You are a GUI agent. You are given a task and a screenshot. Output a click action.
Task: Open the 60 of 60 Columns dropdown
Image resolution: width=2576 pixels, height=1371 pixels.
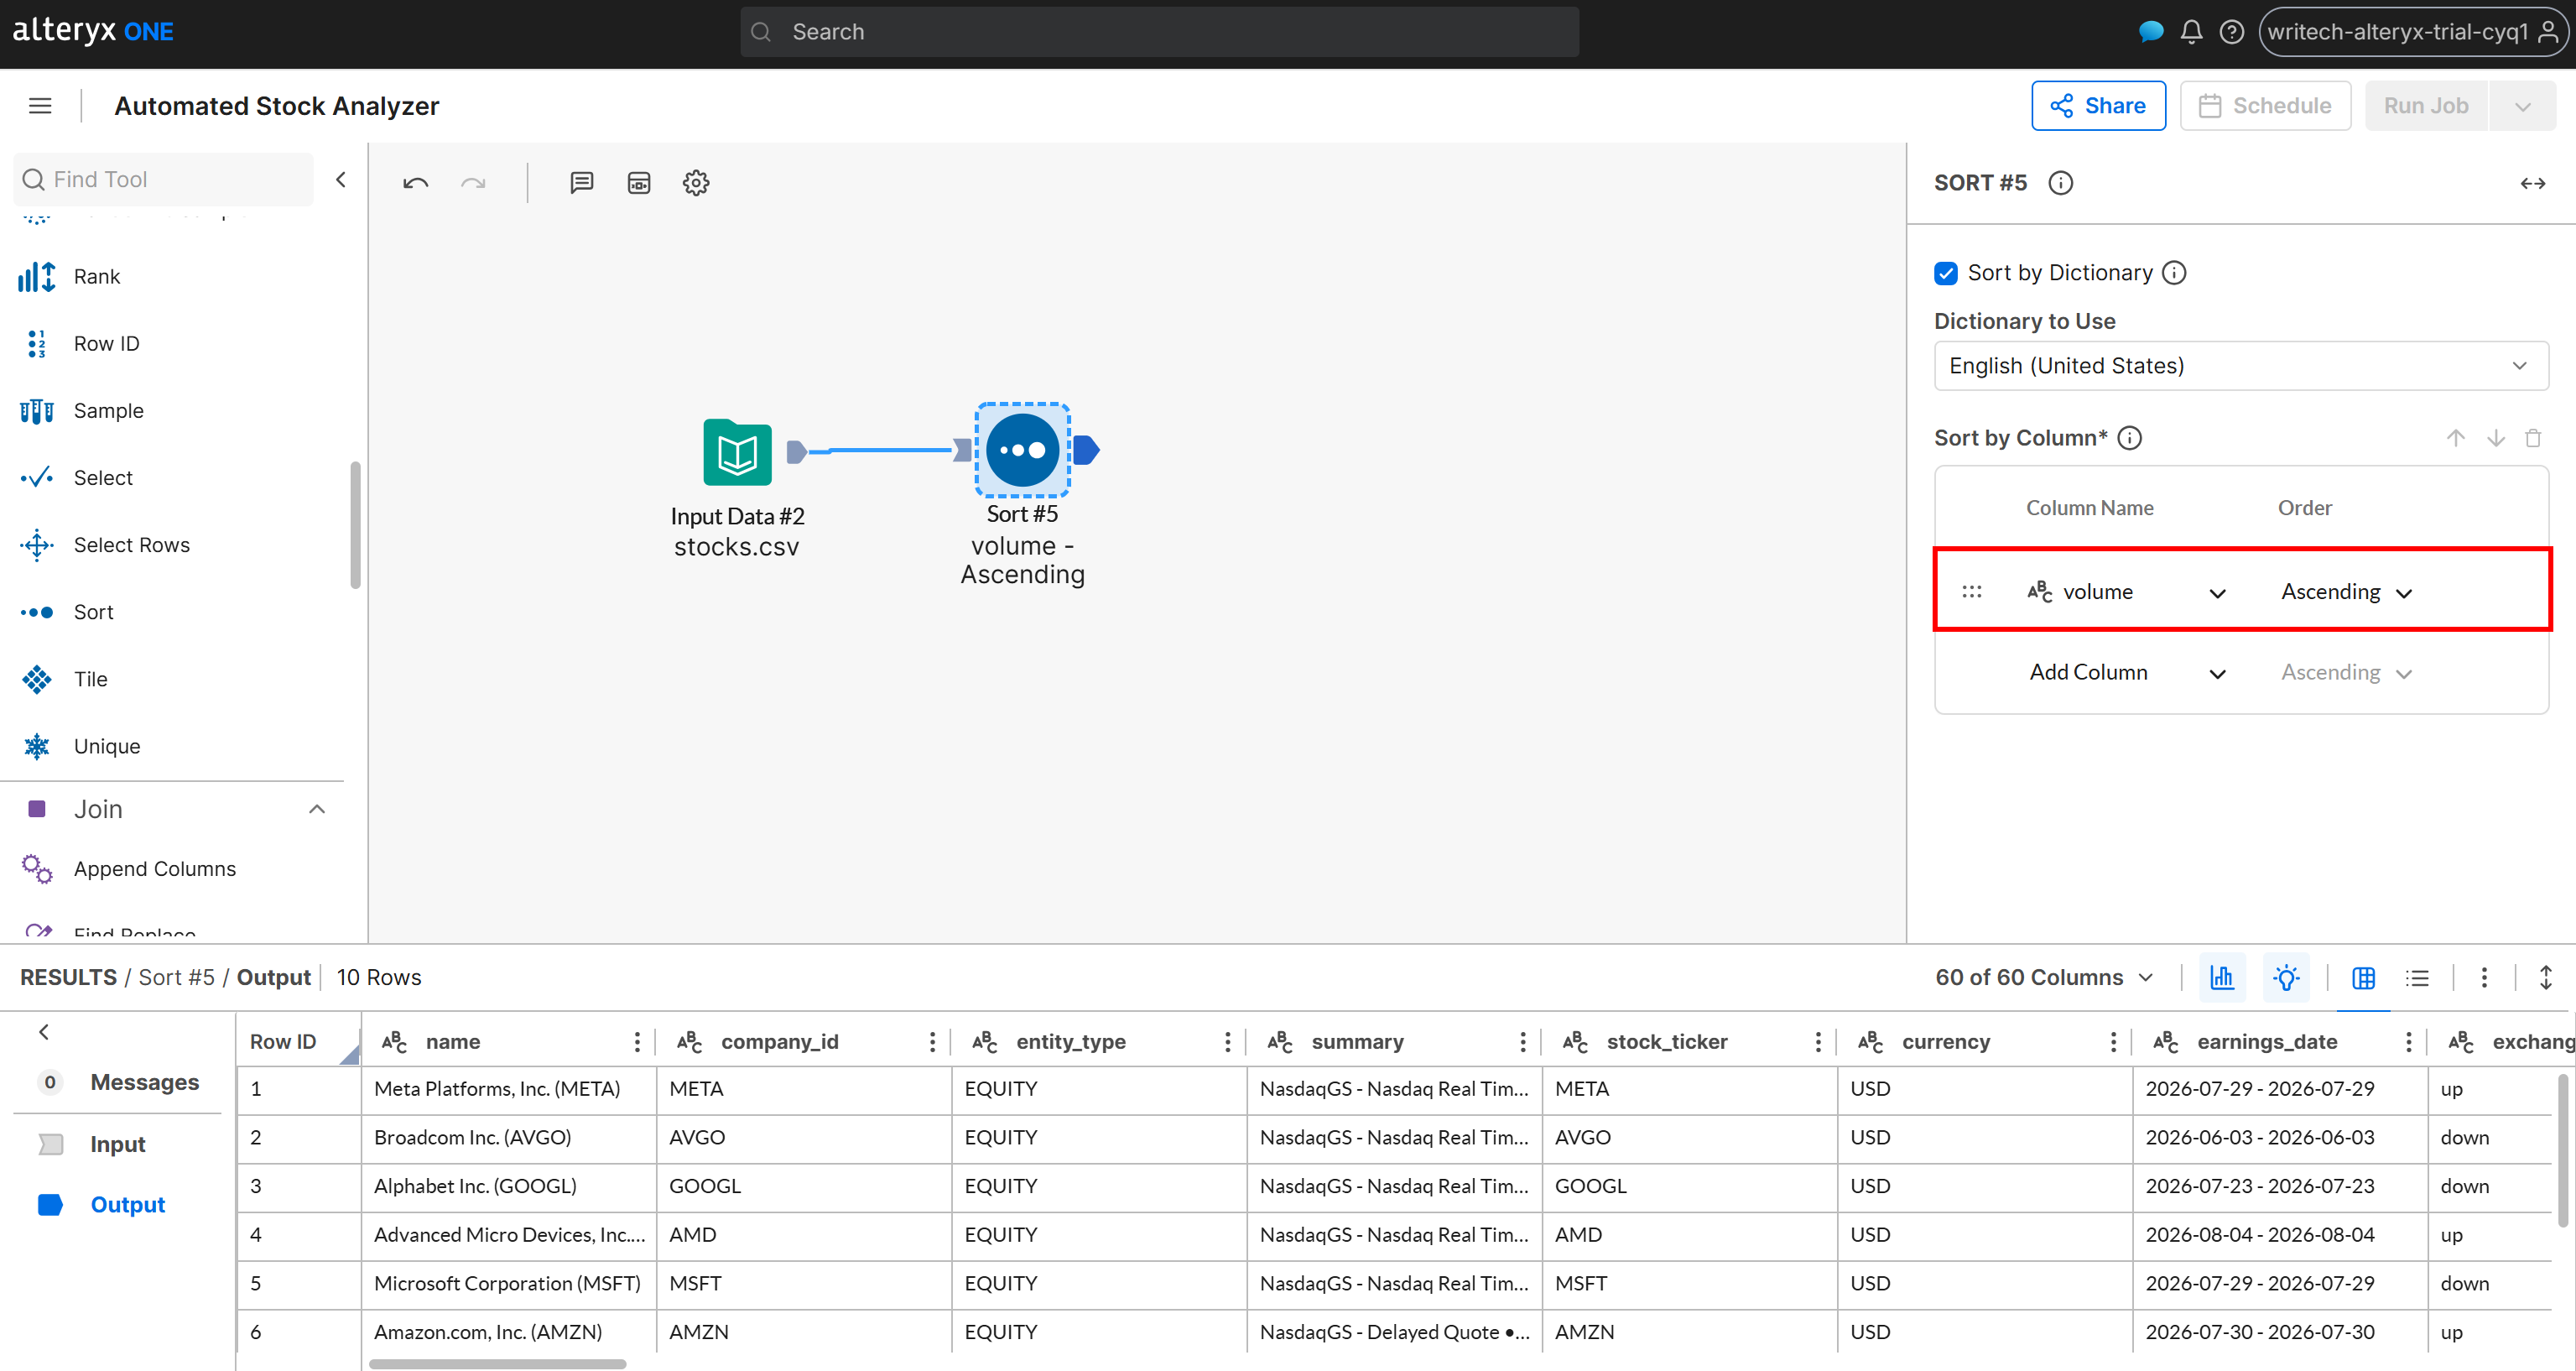pos(2044,978)
